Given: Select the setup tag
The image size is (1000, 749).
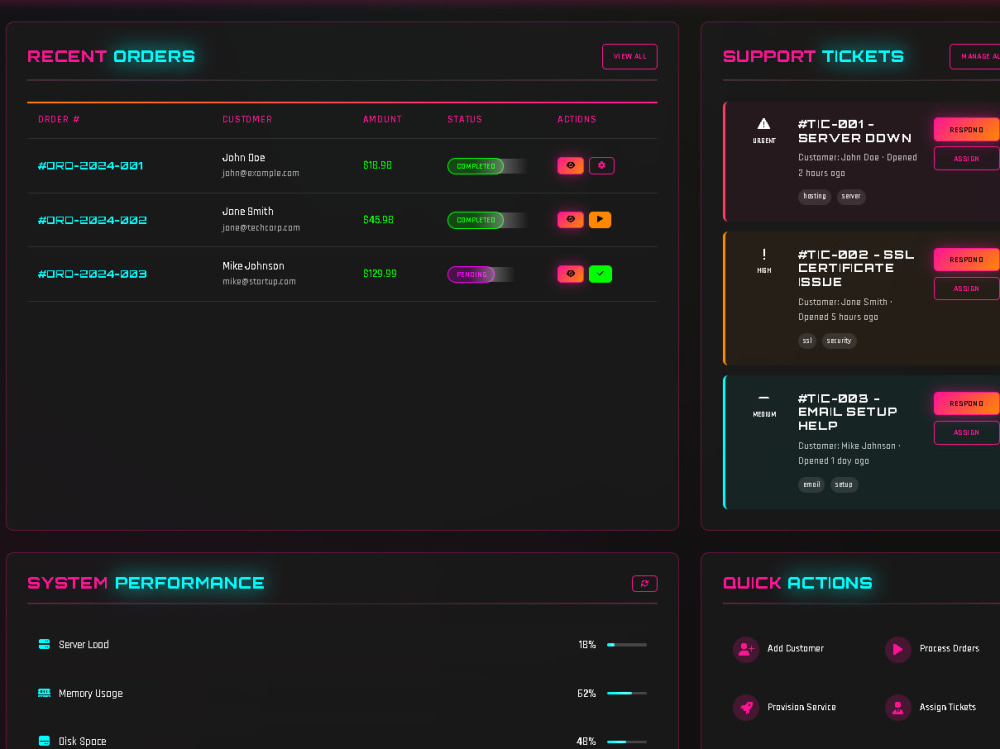Looking at the screenshot, I should click(x=844, y=485).
